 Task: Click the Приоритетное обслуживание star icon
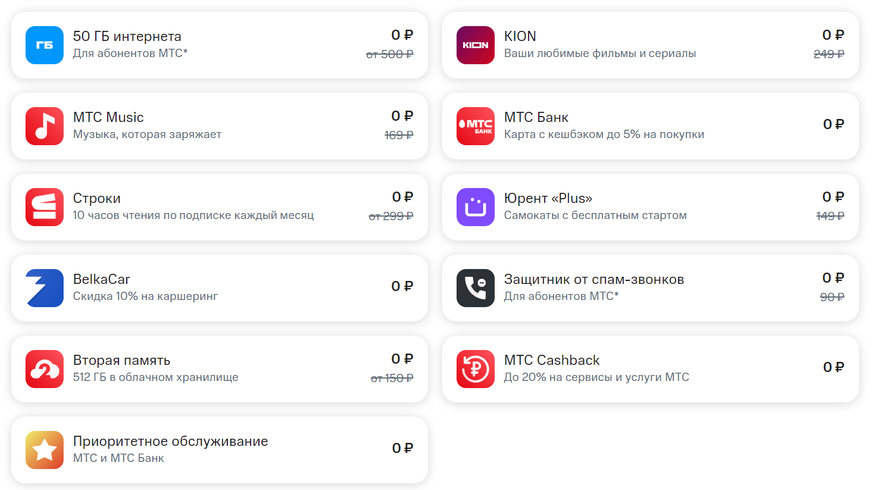pyautogui.click(x=44, y=450)
